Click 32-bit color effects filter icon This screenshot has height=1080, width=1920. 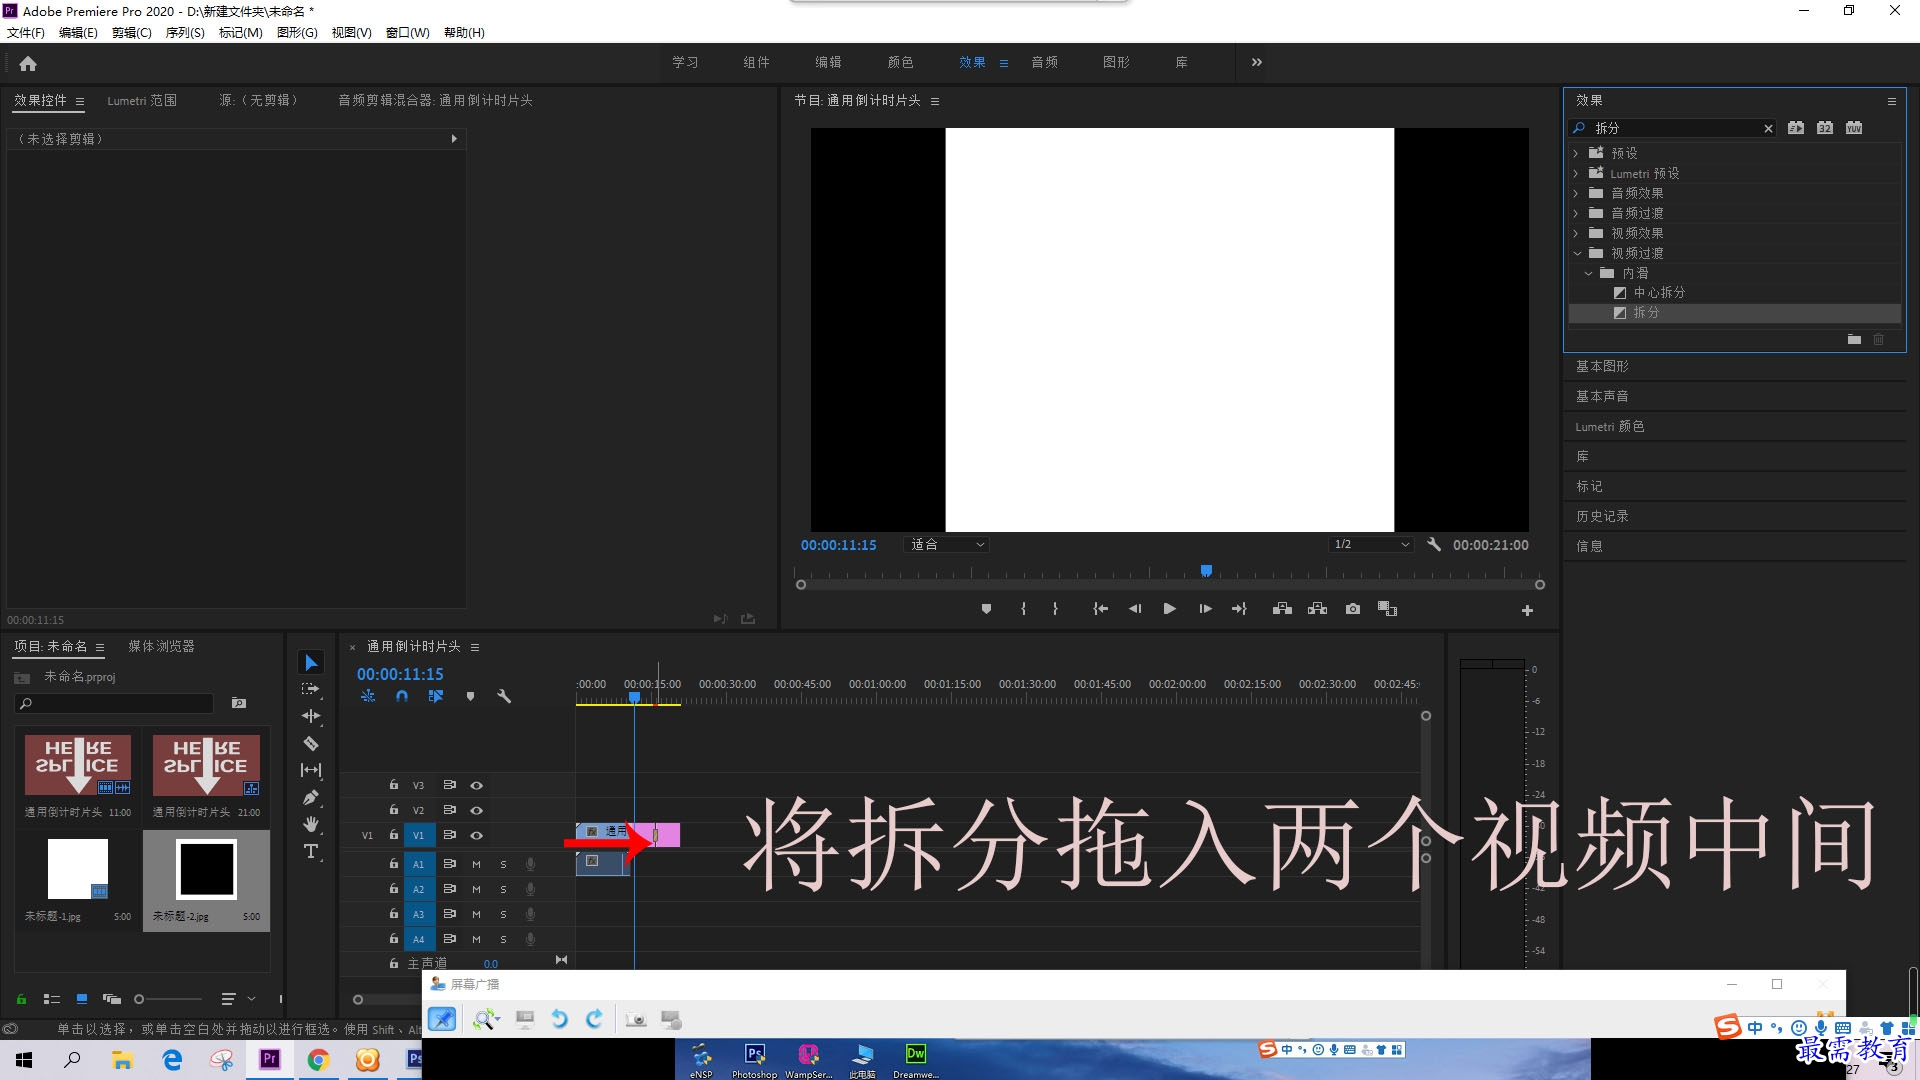(1825, 128)
